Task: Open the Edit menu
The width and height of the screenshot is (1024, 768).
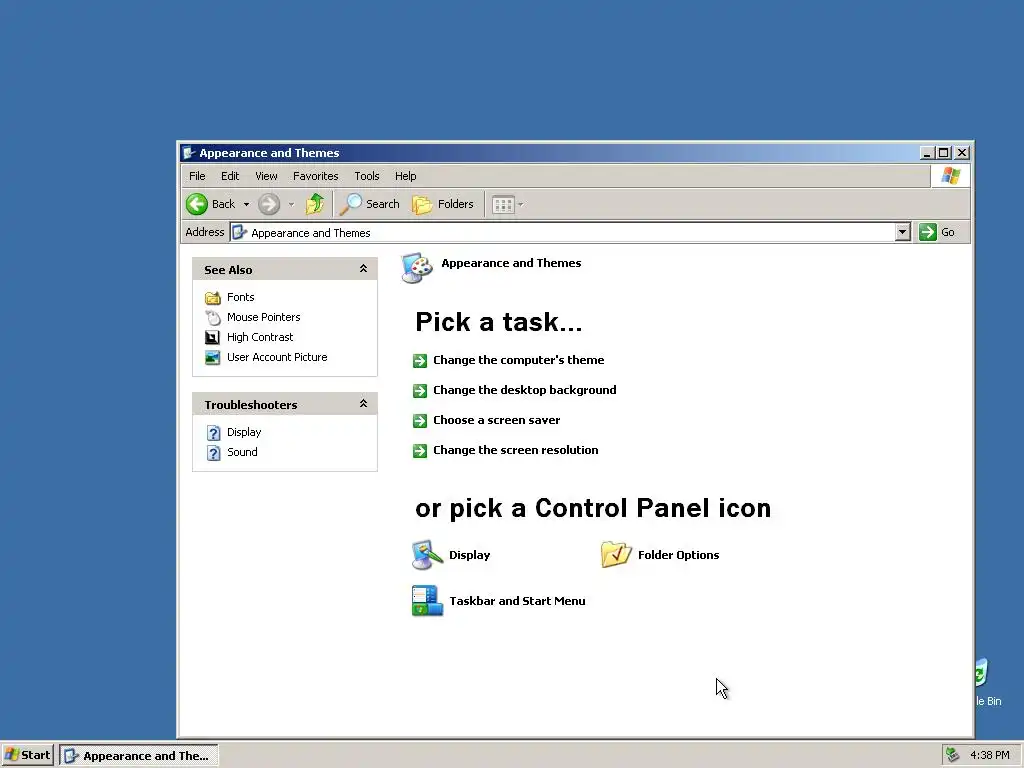Action: (230, 176)
